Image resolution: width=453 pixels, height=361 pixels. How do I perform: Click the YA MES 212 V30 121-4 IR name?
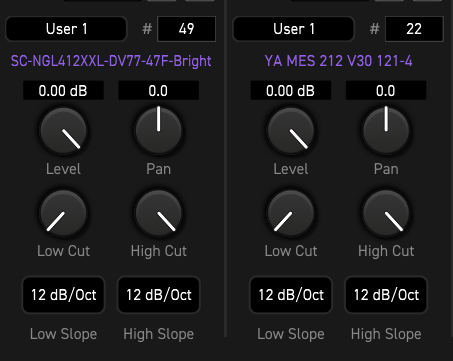pos(338,61)
